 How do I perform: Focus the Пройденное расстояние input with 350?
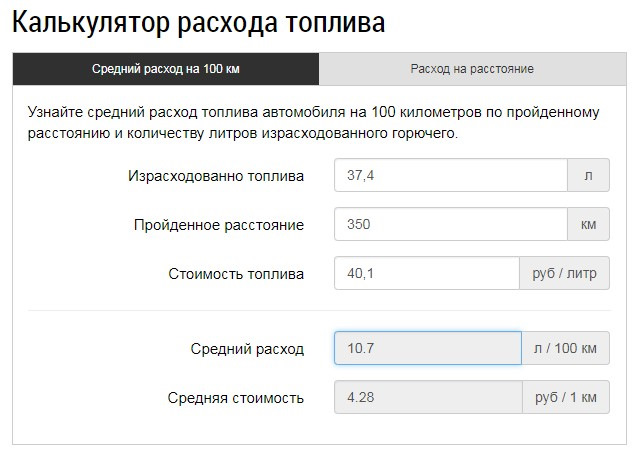click(451, 224)
